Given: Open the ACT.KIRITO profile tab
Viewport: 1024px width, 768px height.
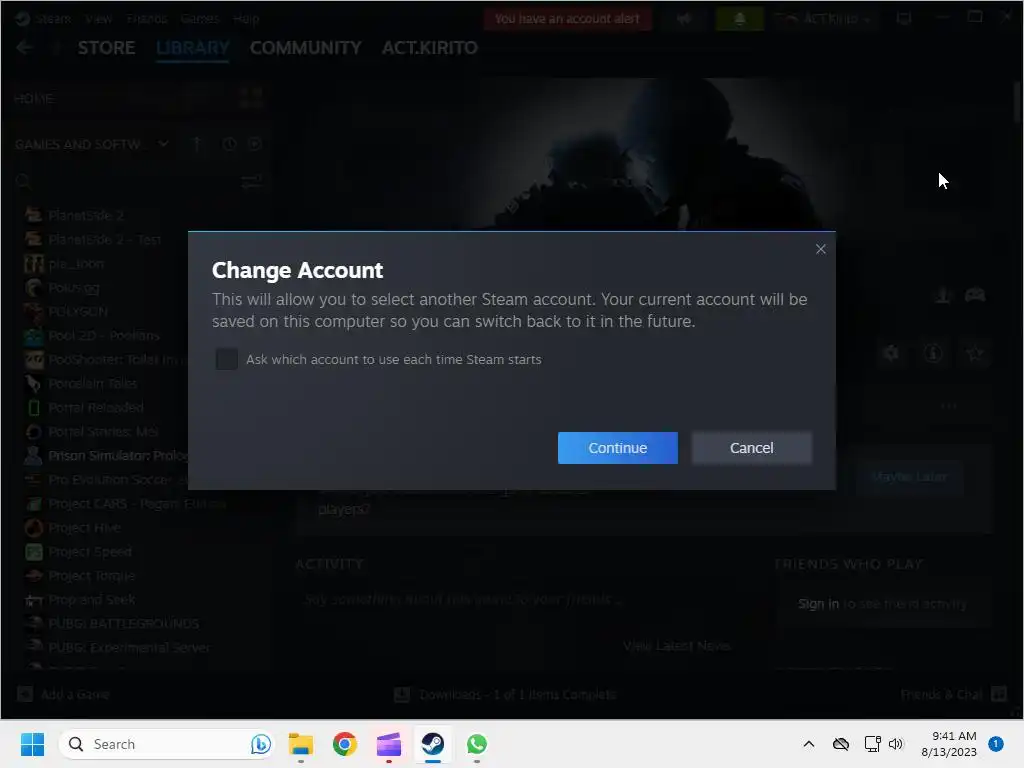Looking at the screenshot, I should pyautogui.click(x=430, y=48).
